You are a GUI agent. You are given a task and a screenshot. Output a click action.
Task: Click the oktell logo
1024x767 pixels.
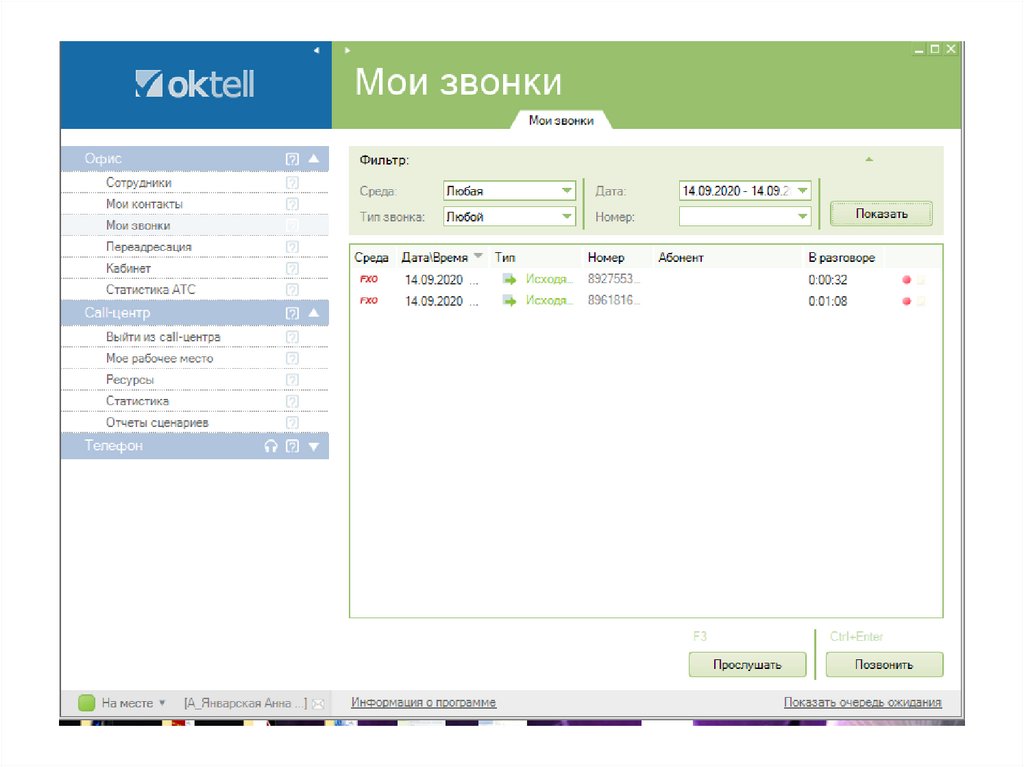pyautogui.click(x=195, y=84)
